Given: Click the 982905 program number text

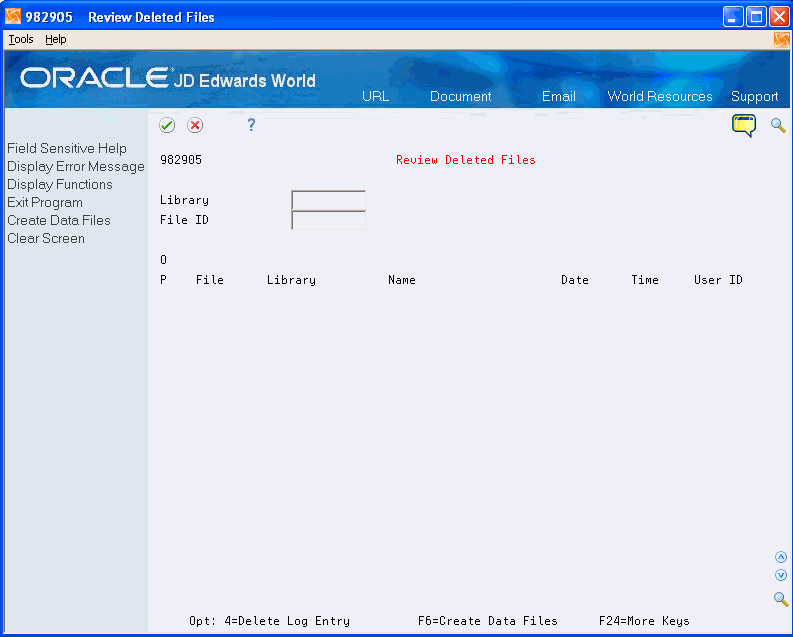Looking at the screenshot, I should pos(181,160).
